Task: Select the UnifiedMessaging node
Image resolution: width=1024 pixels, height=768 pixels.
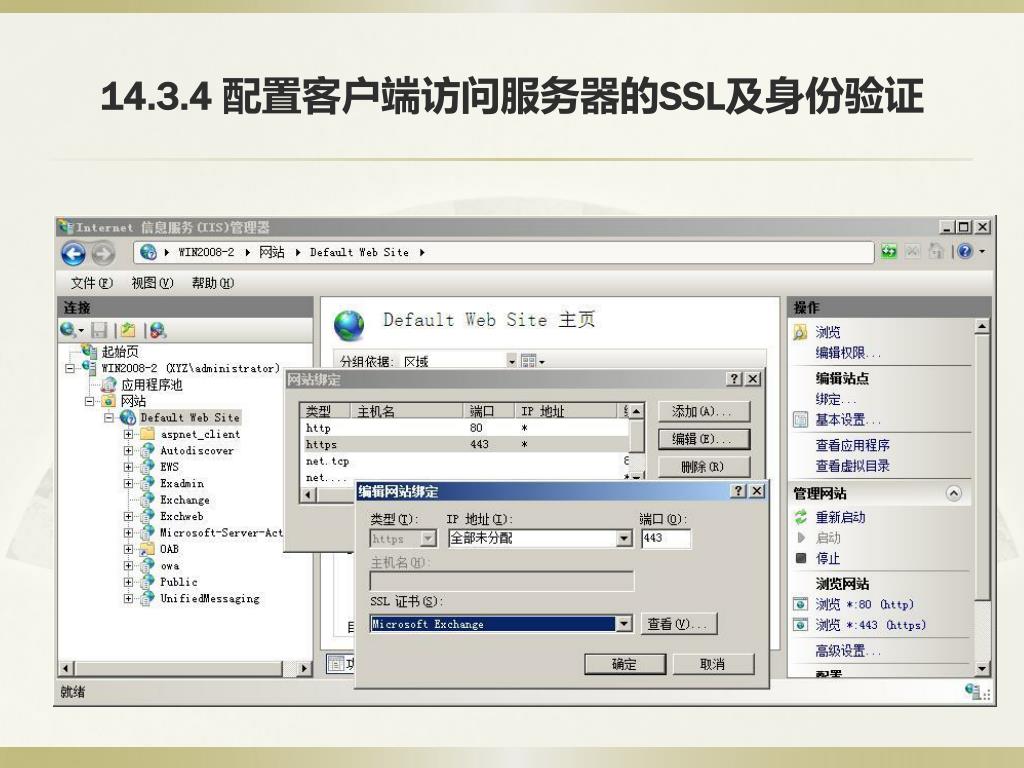Action: tap(210, 598)
